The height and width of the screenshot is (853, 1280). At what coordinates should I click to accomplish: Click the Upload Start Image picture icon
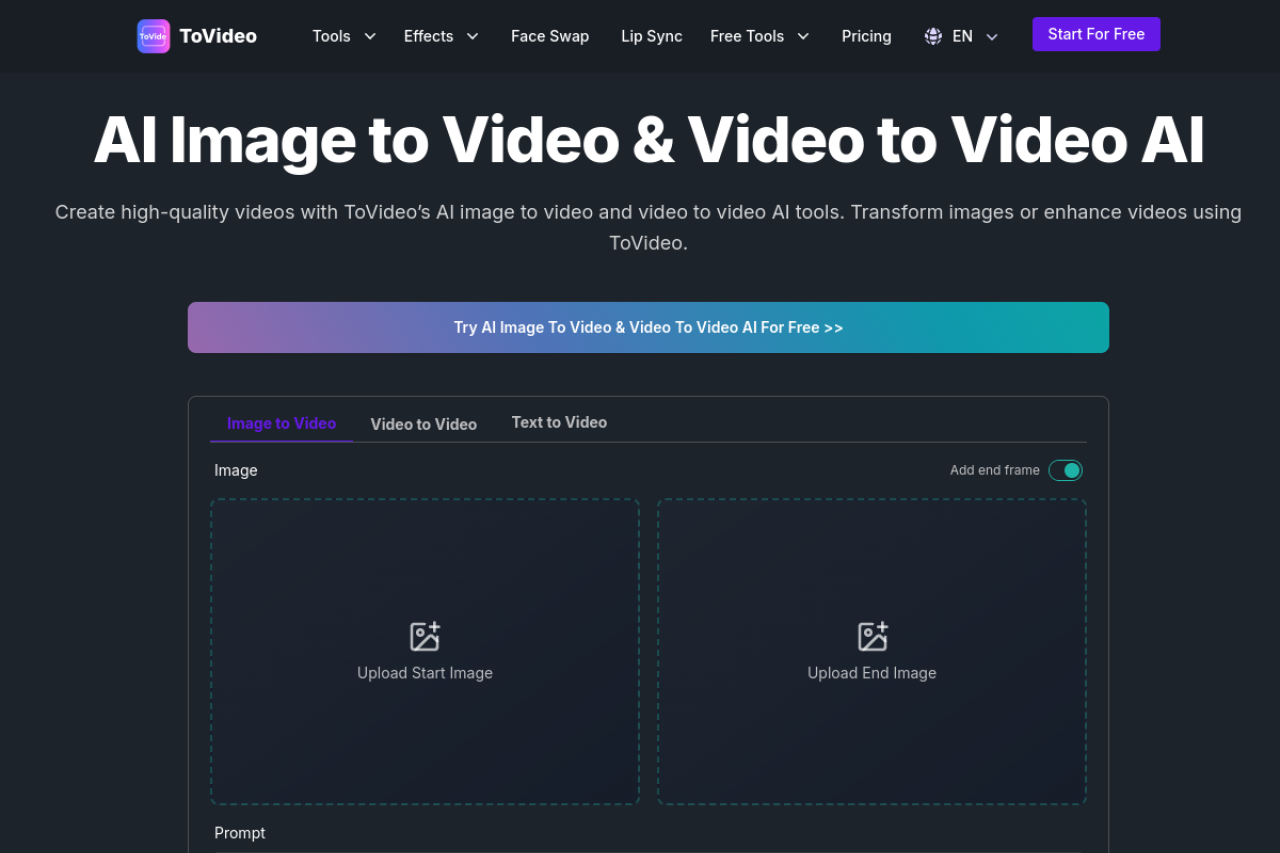[425, 636]
